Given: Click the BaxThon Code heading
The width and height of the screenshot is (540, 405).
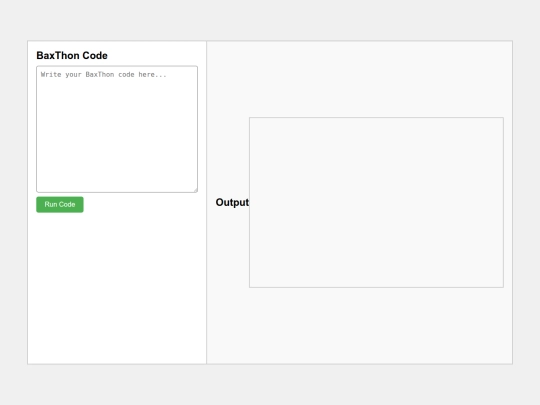Looking at the screenshot, I should (x=72, y=55).
